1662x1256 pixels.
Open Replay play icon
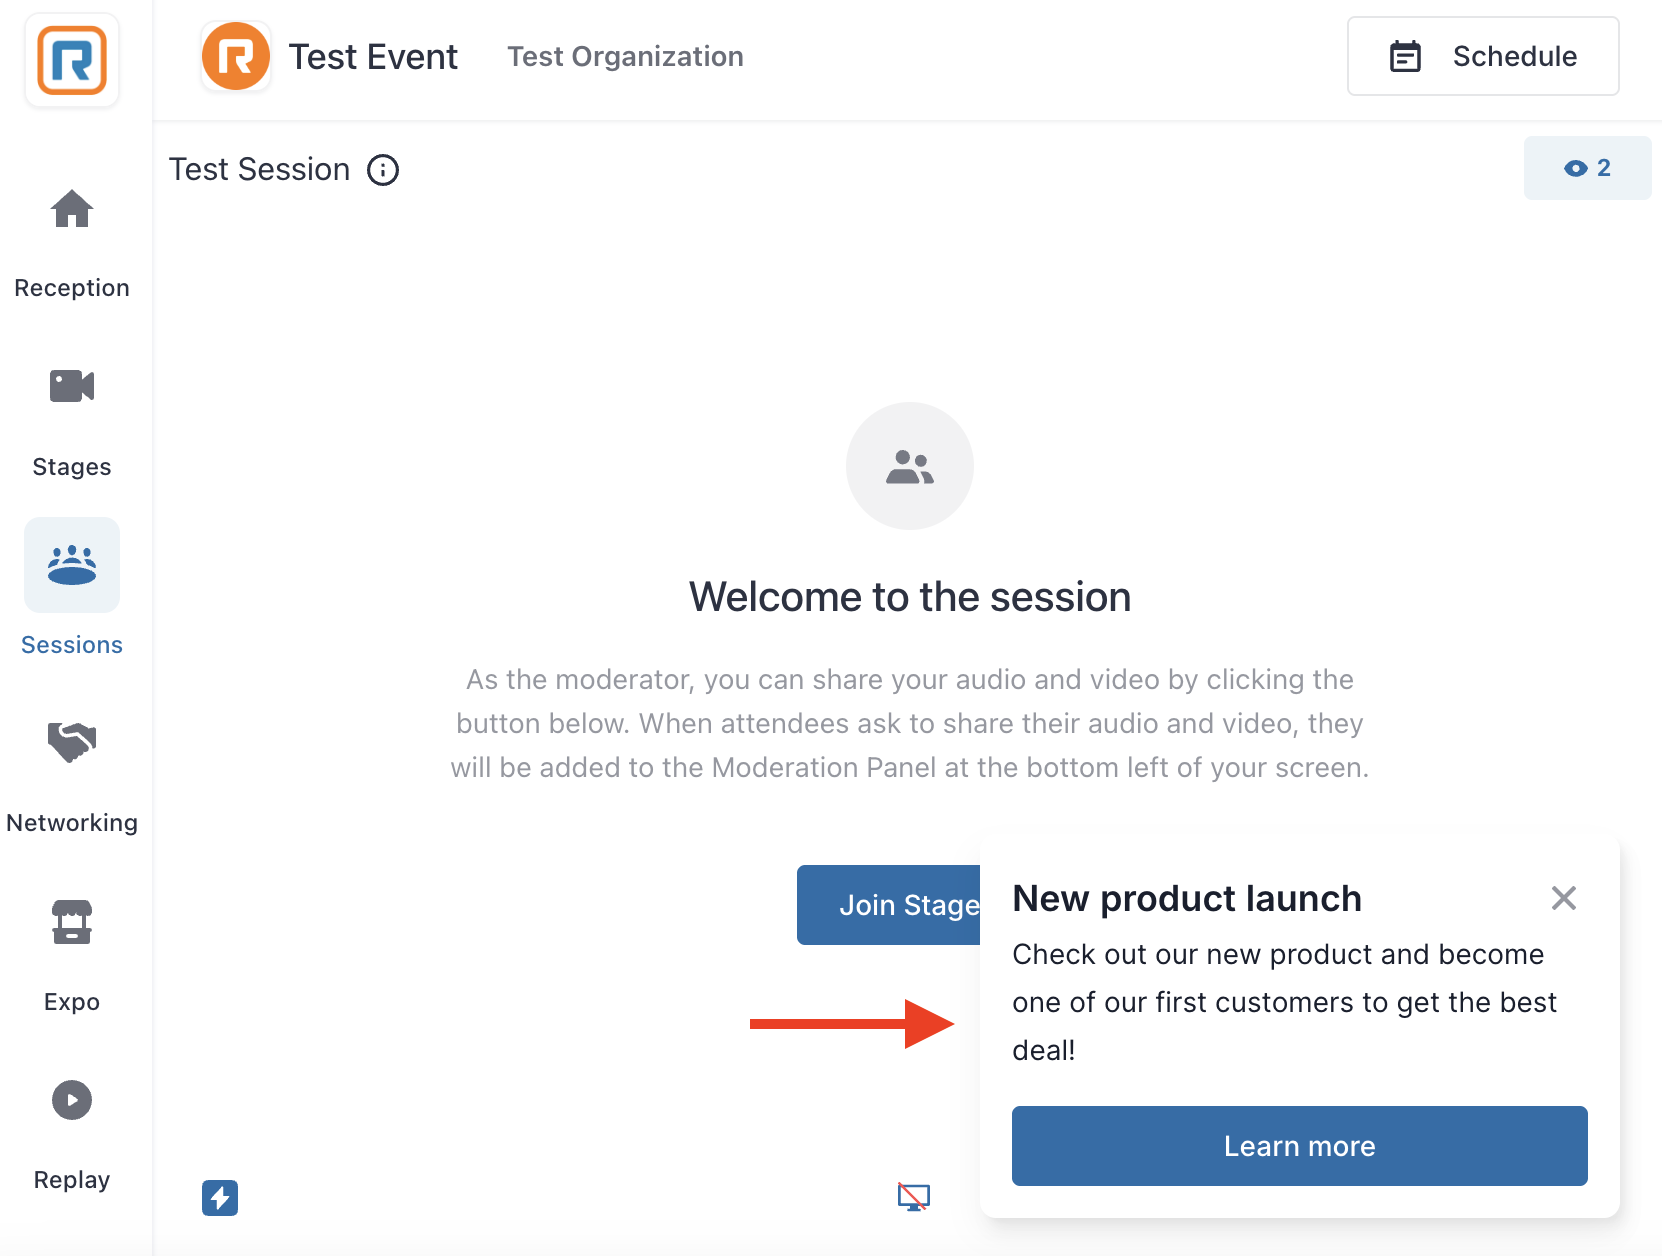[x=72, y=1100]
